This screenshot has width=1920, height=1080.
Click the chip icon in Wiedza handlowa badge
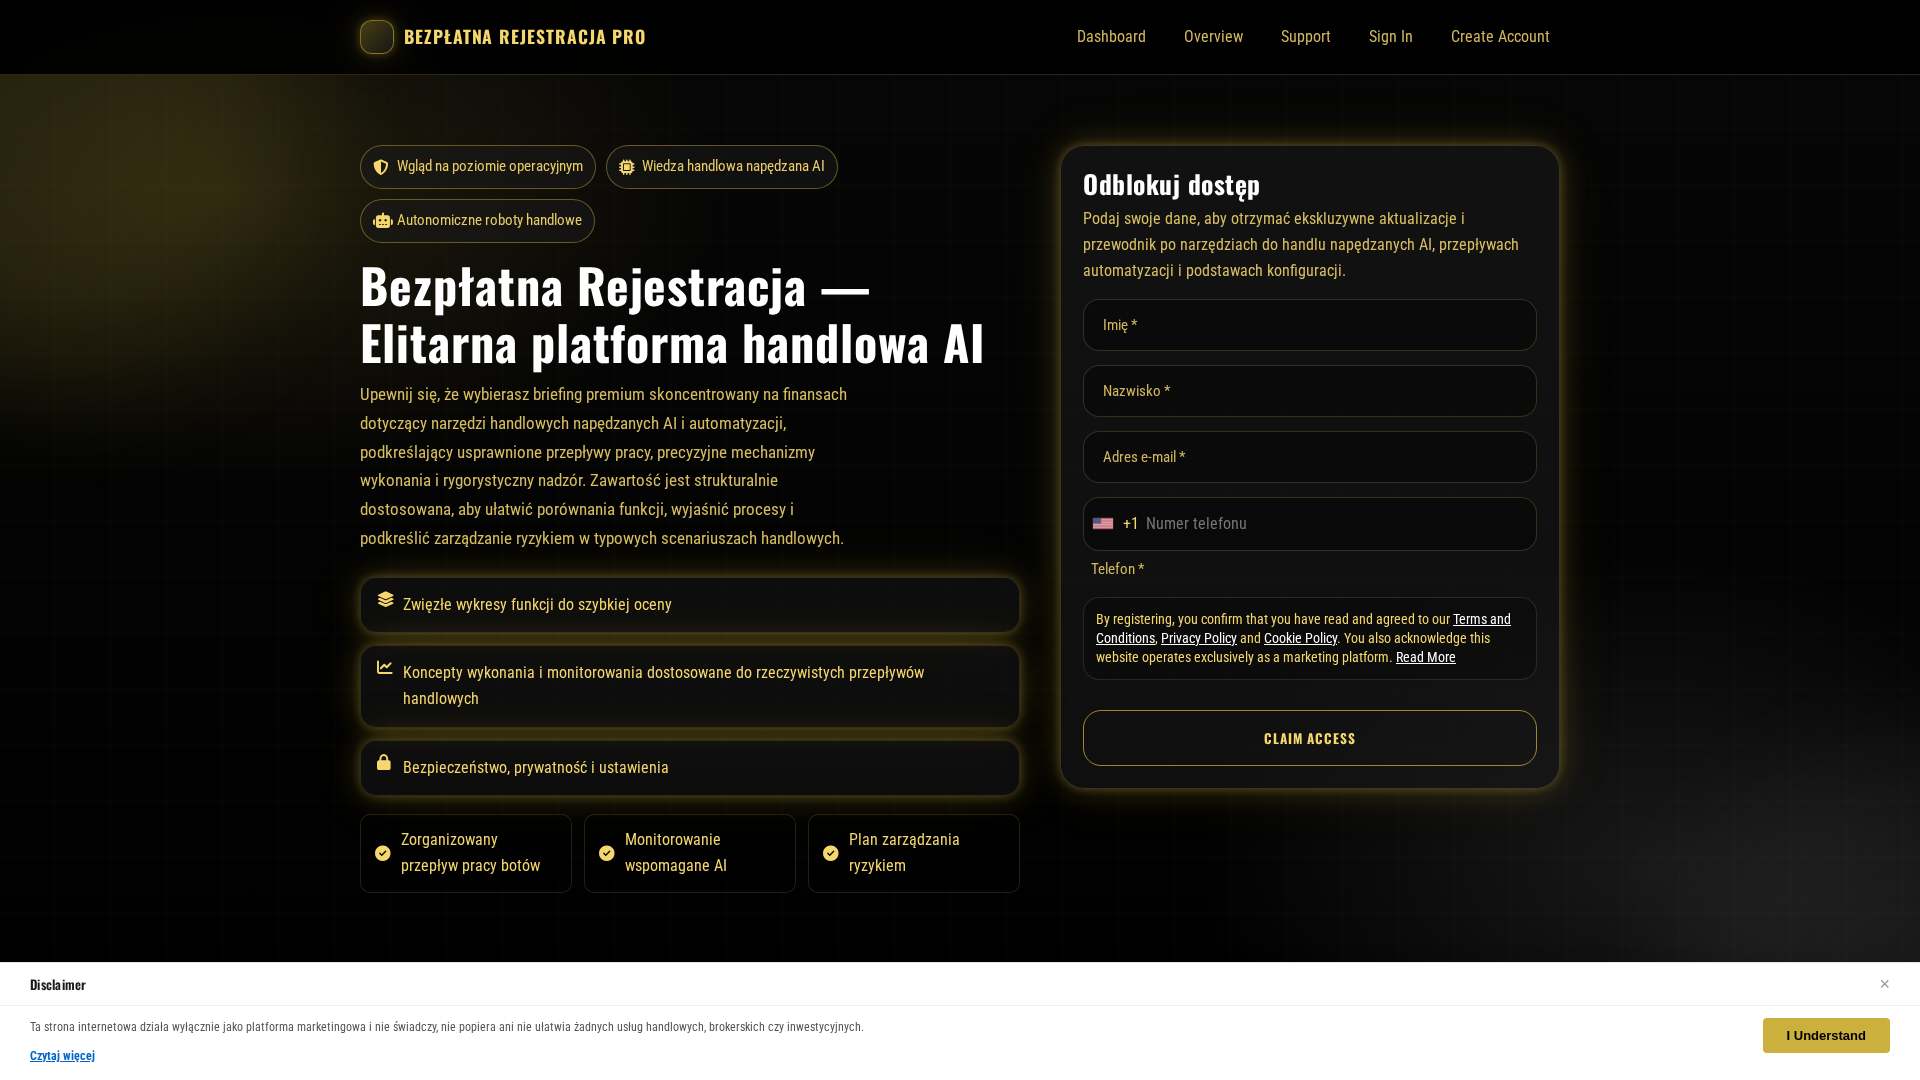tap(627, 167)
